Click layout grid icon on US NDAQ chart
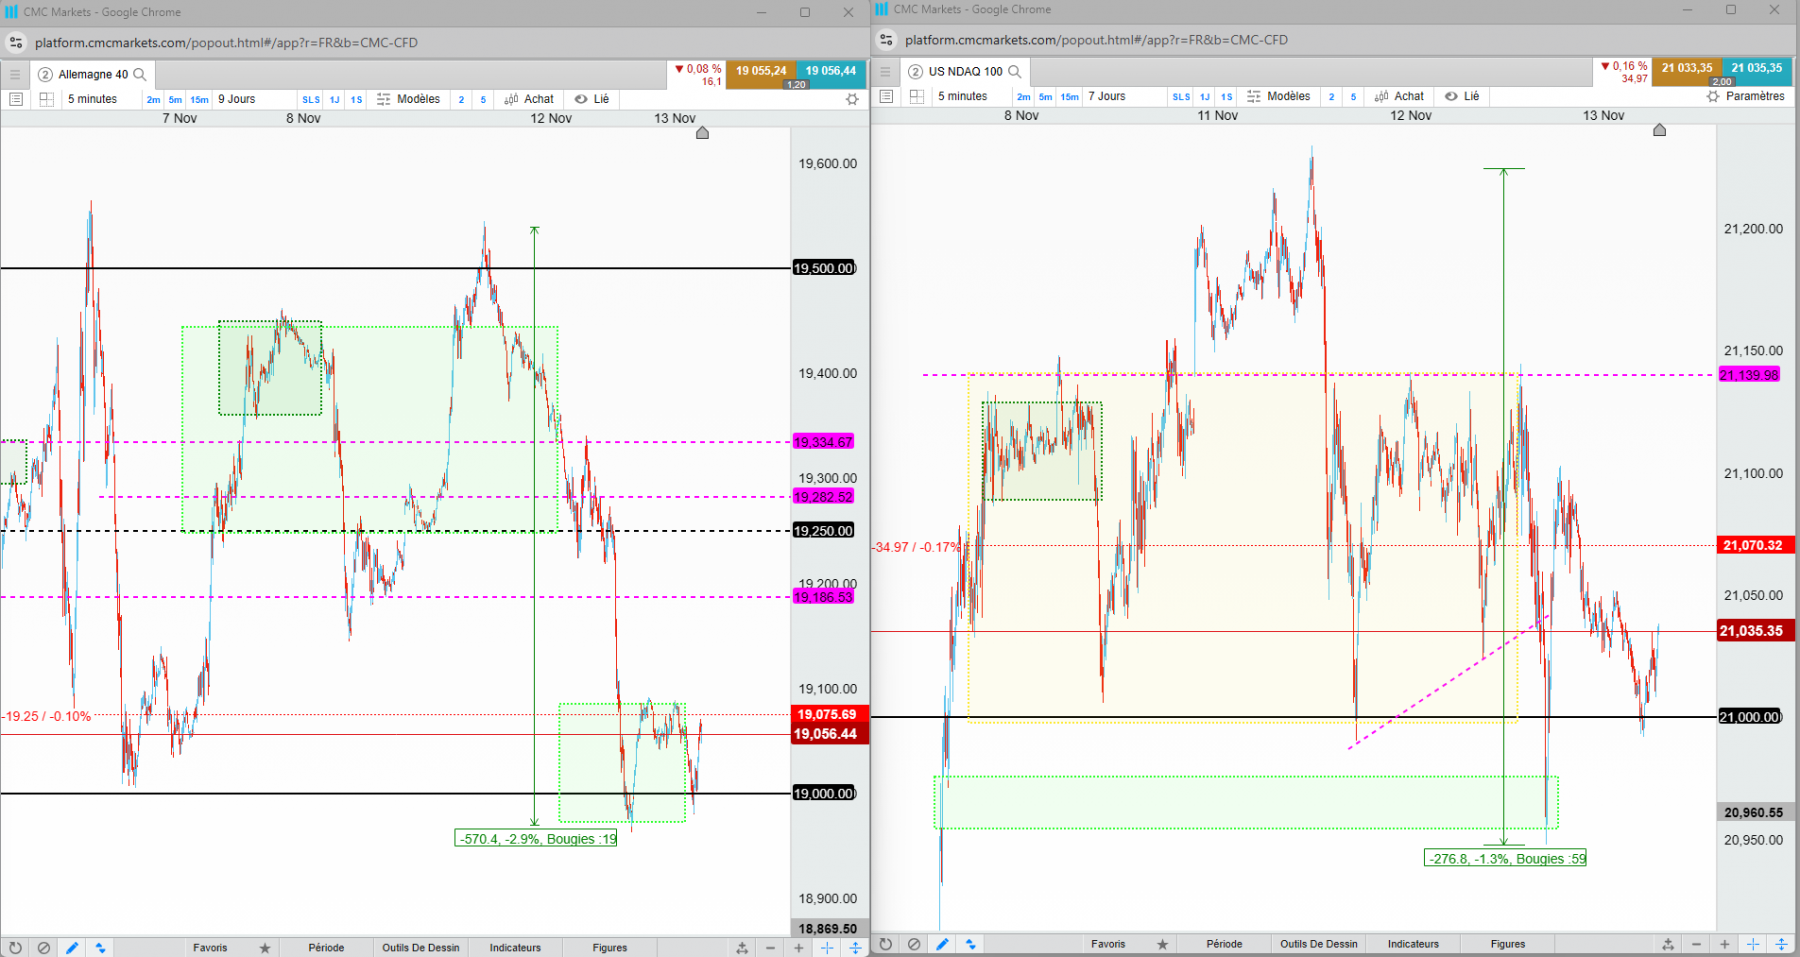This screenshot has width=1800, height=957. coord(917,96)
